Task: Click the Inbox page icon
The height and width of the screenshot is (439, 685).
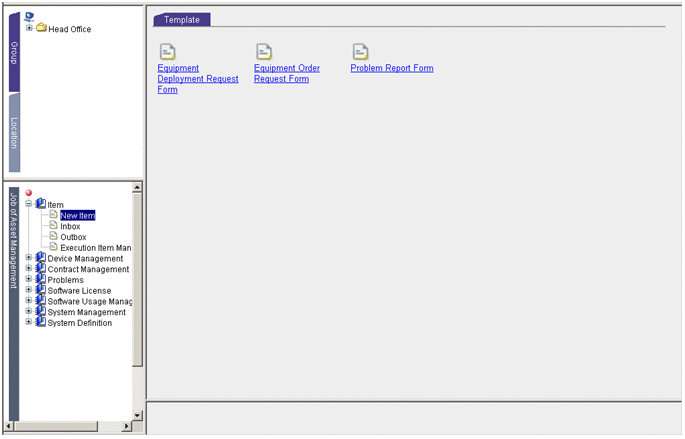Action: pyautogui.click(x=53, y=225)
